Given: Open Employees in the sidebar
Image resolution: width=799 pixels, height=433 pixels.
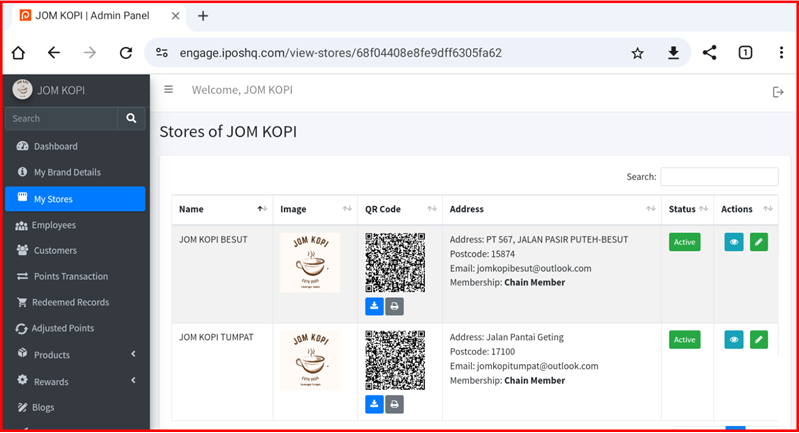Looking at the screenshot, I should click(x=55, y=225).
